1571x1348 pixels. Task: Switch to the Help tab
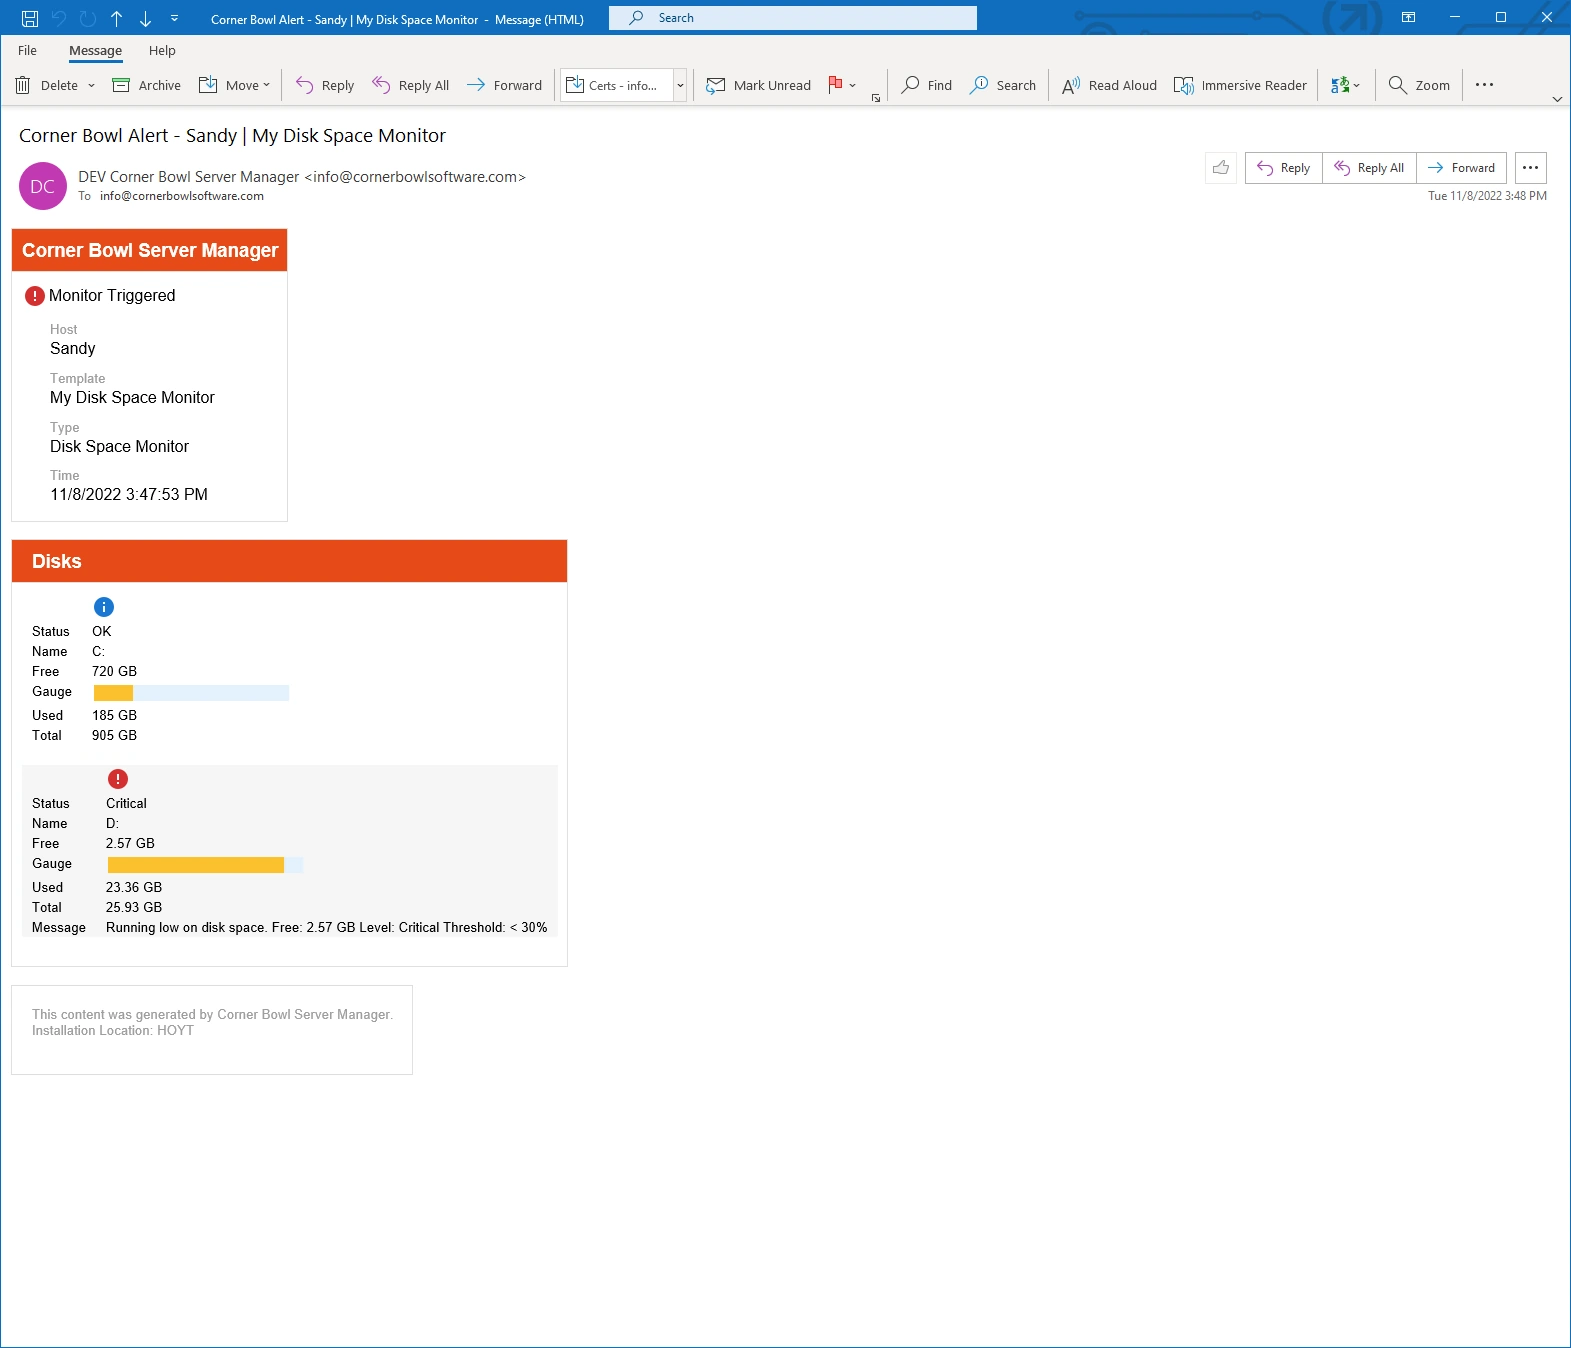[162, 51]
